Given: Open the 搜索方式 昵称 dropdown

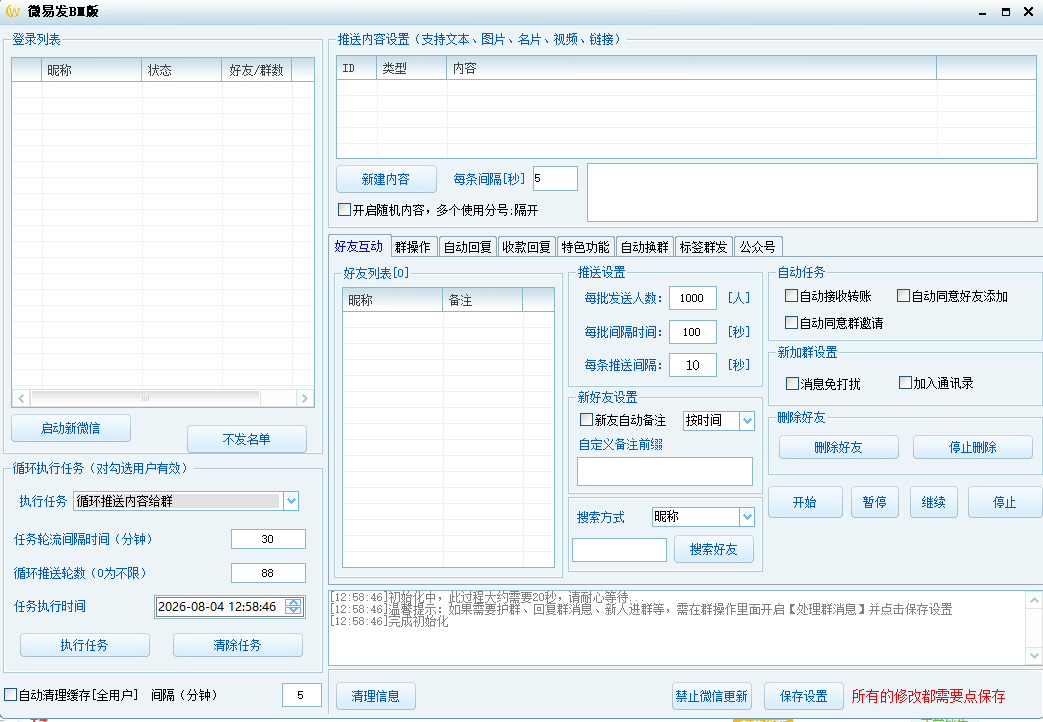Looking at the screenshot, I should [x=747, y=516].
